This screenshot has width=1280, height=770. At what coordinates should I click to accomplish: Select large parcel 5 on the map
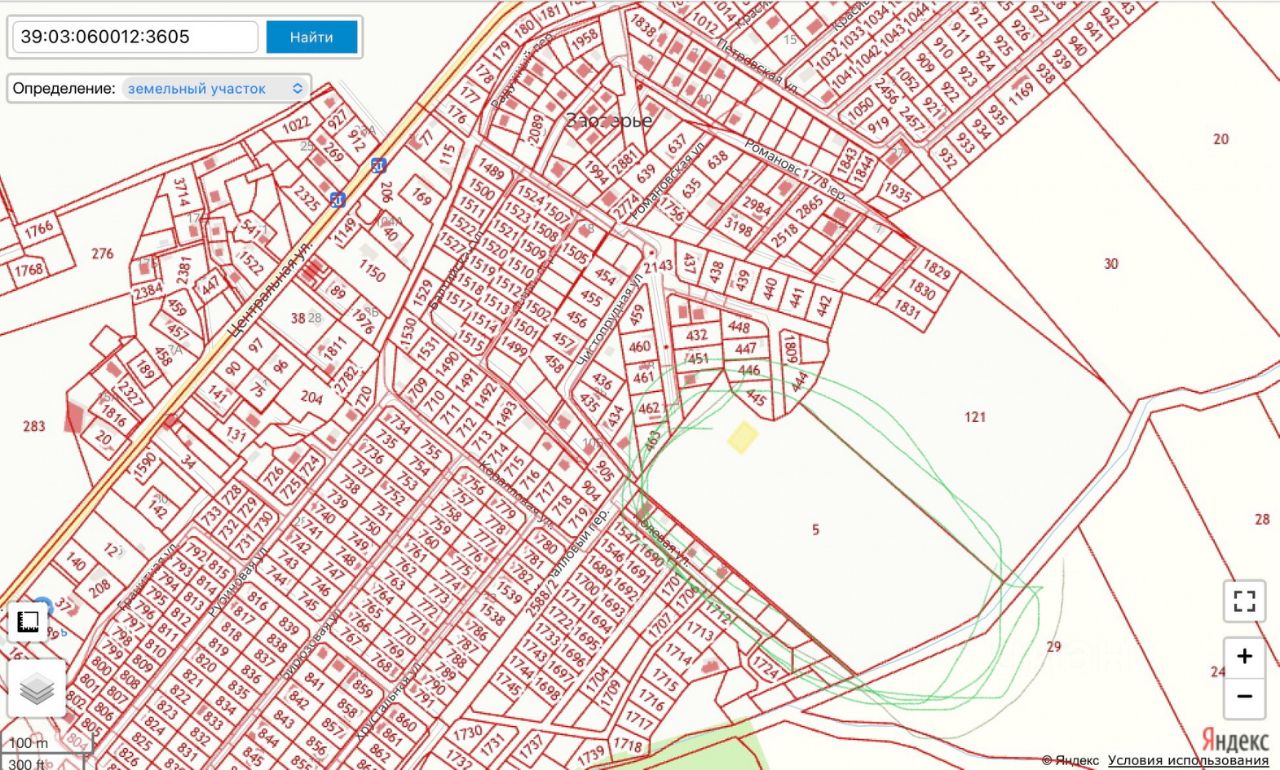pos(815,529)
